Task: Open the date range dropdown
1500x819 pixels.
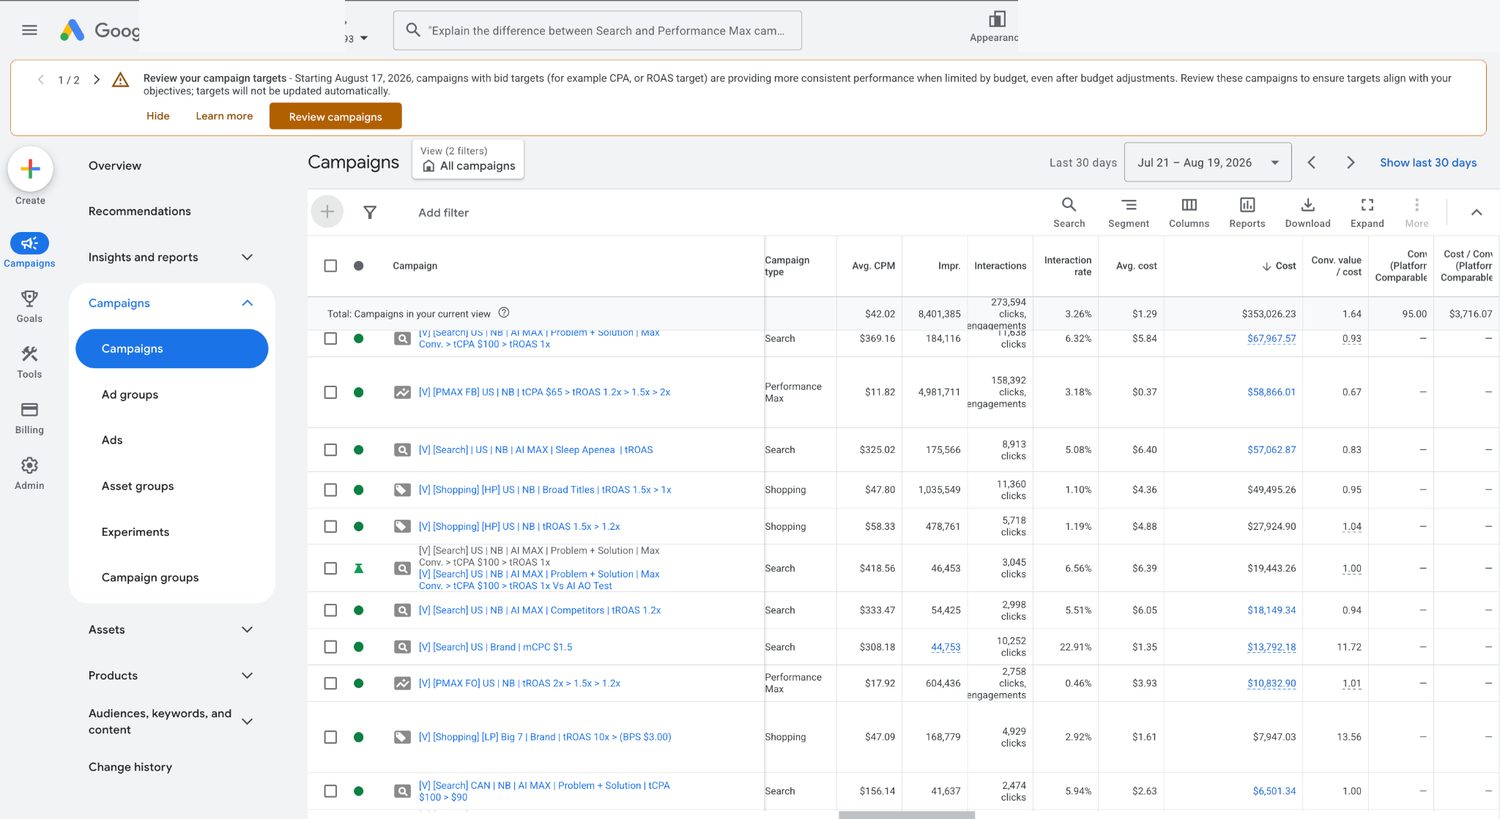Action: (x=1208, y=162)
